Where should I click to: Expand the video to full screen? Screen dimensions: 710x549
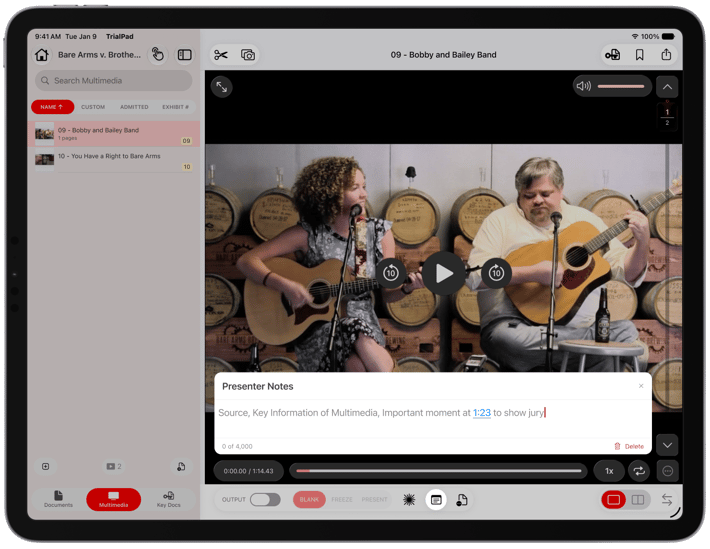[x=221, y=87]
